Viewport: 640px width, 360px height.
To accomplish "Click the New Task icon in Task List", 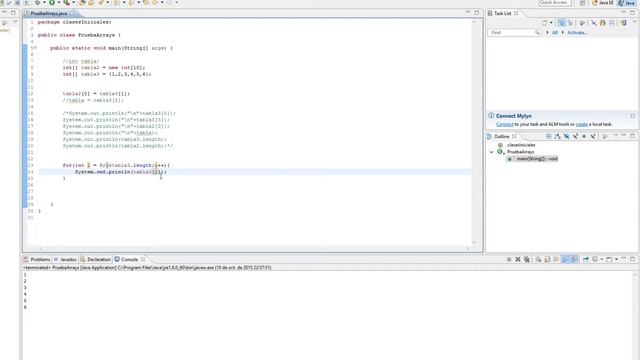I will point(544,23).
